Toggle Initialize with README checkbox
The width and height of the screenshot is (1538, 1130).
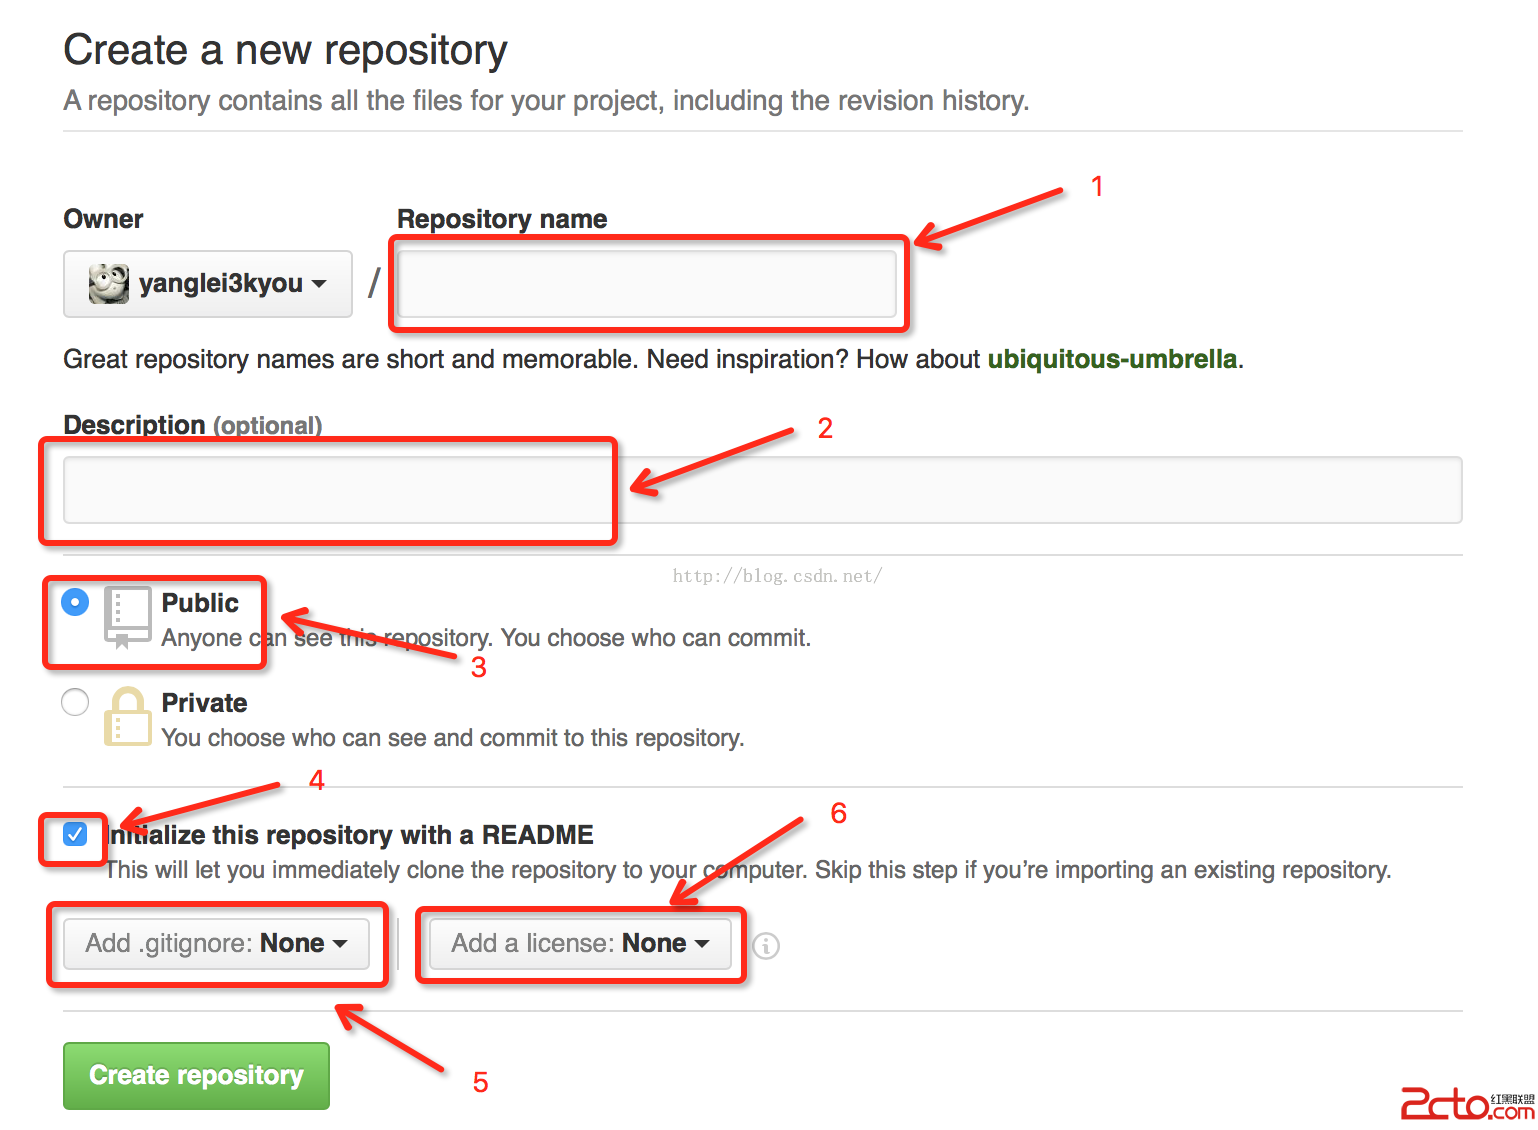75,834
